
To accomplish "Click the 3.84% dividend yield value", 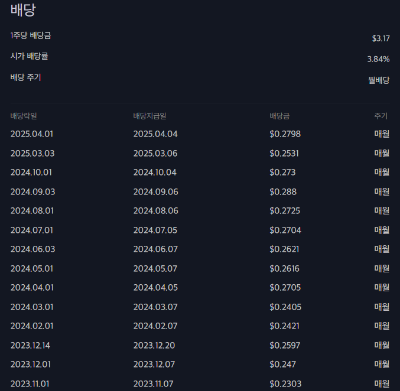I will [x=378, y=59].
